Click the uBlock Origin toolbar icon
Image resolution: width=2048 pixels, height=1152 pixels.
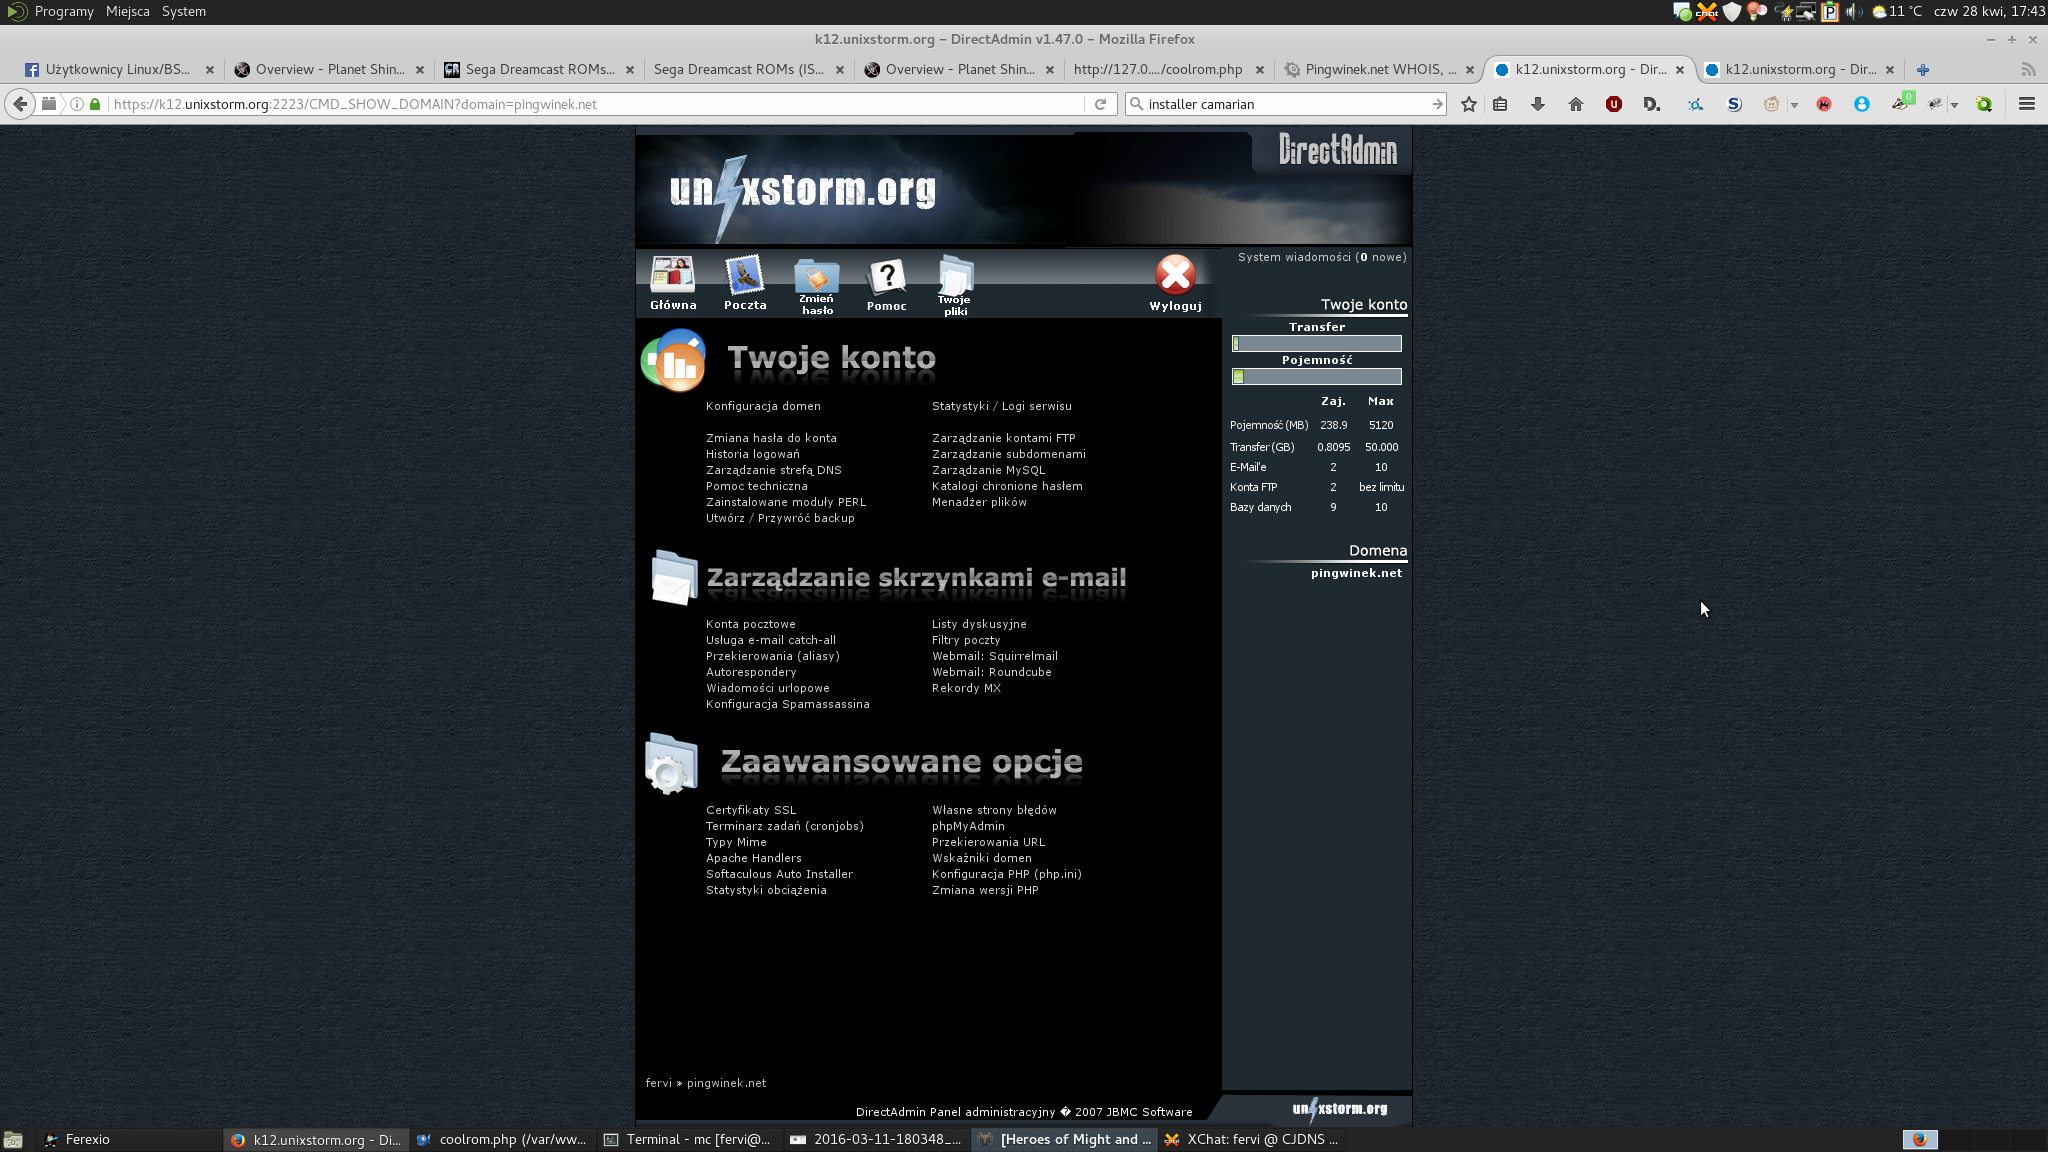pos(1613,104)
